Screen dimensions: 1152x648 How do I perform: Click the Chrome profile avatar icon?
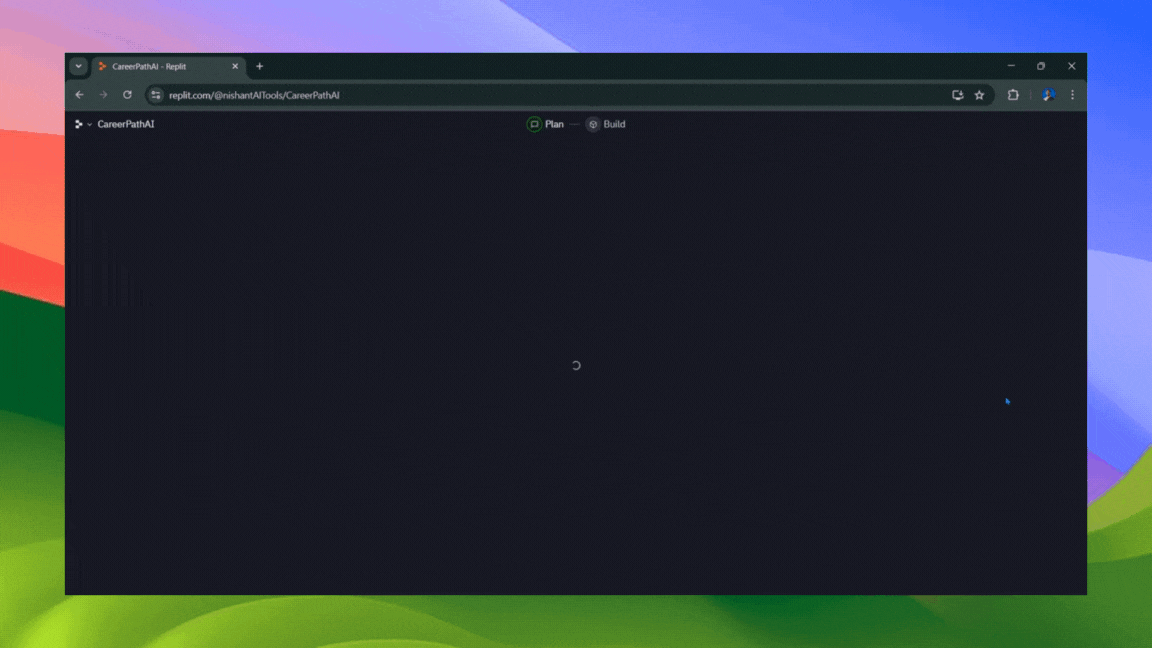[x=1048, y=95]
